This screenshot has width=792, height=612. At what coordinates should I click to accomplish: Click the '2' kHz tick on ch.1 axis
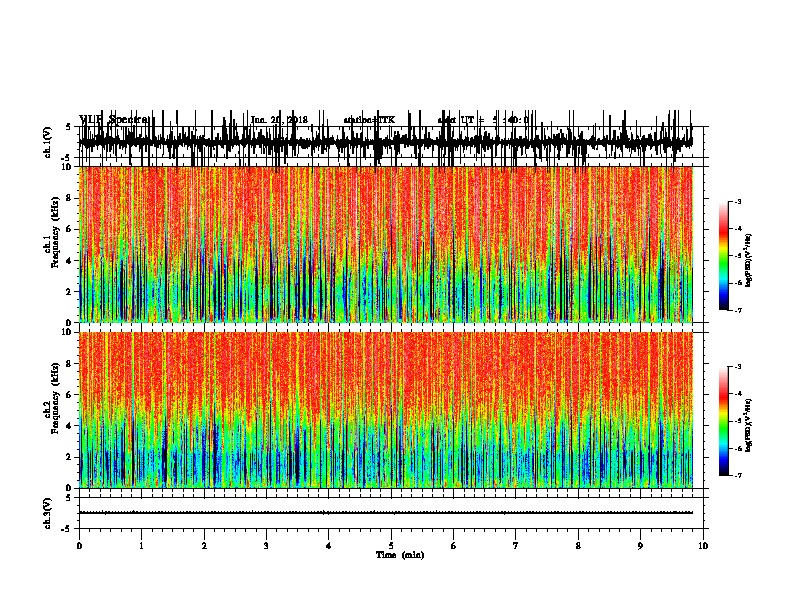[70, 291]
